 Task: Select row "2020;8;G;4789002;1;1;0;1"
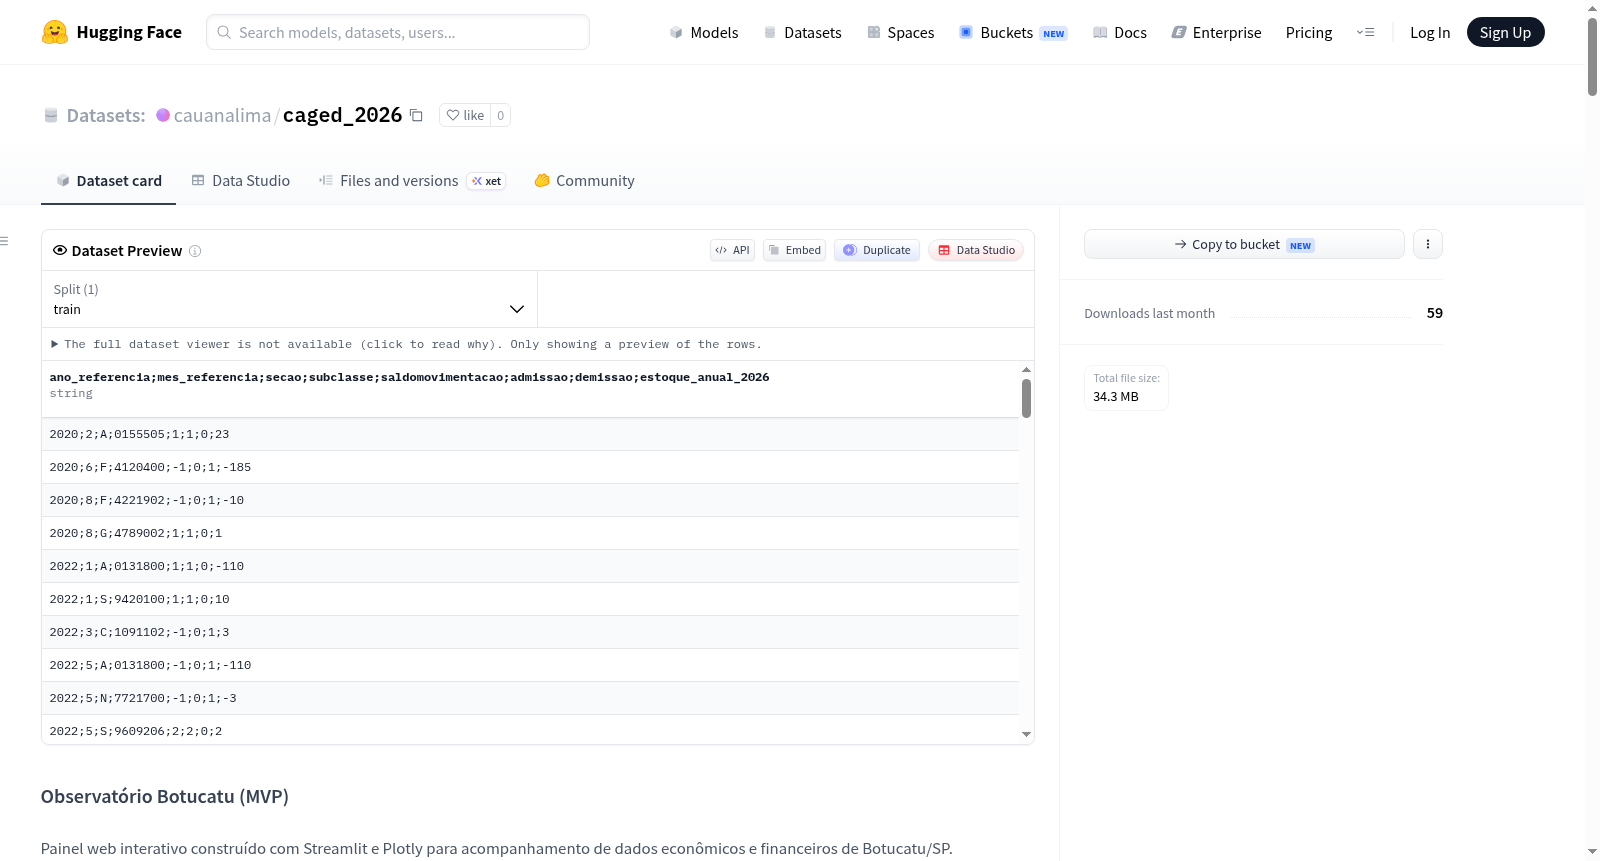[530, 533]
